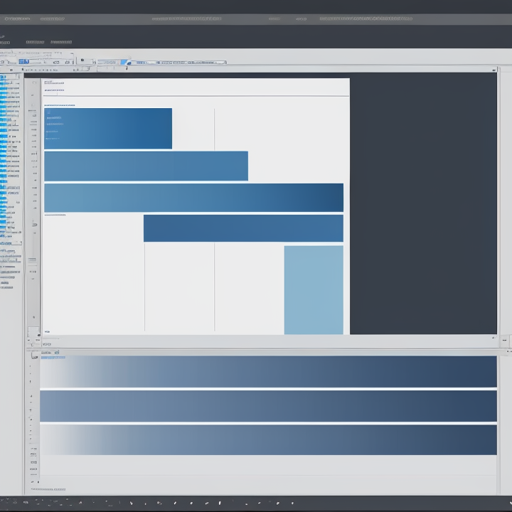Click the small icon at canvas bottom-right corner
The width and height of the screenshot is (512, 512).
pos(493,338)
